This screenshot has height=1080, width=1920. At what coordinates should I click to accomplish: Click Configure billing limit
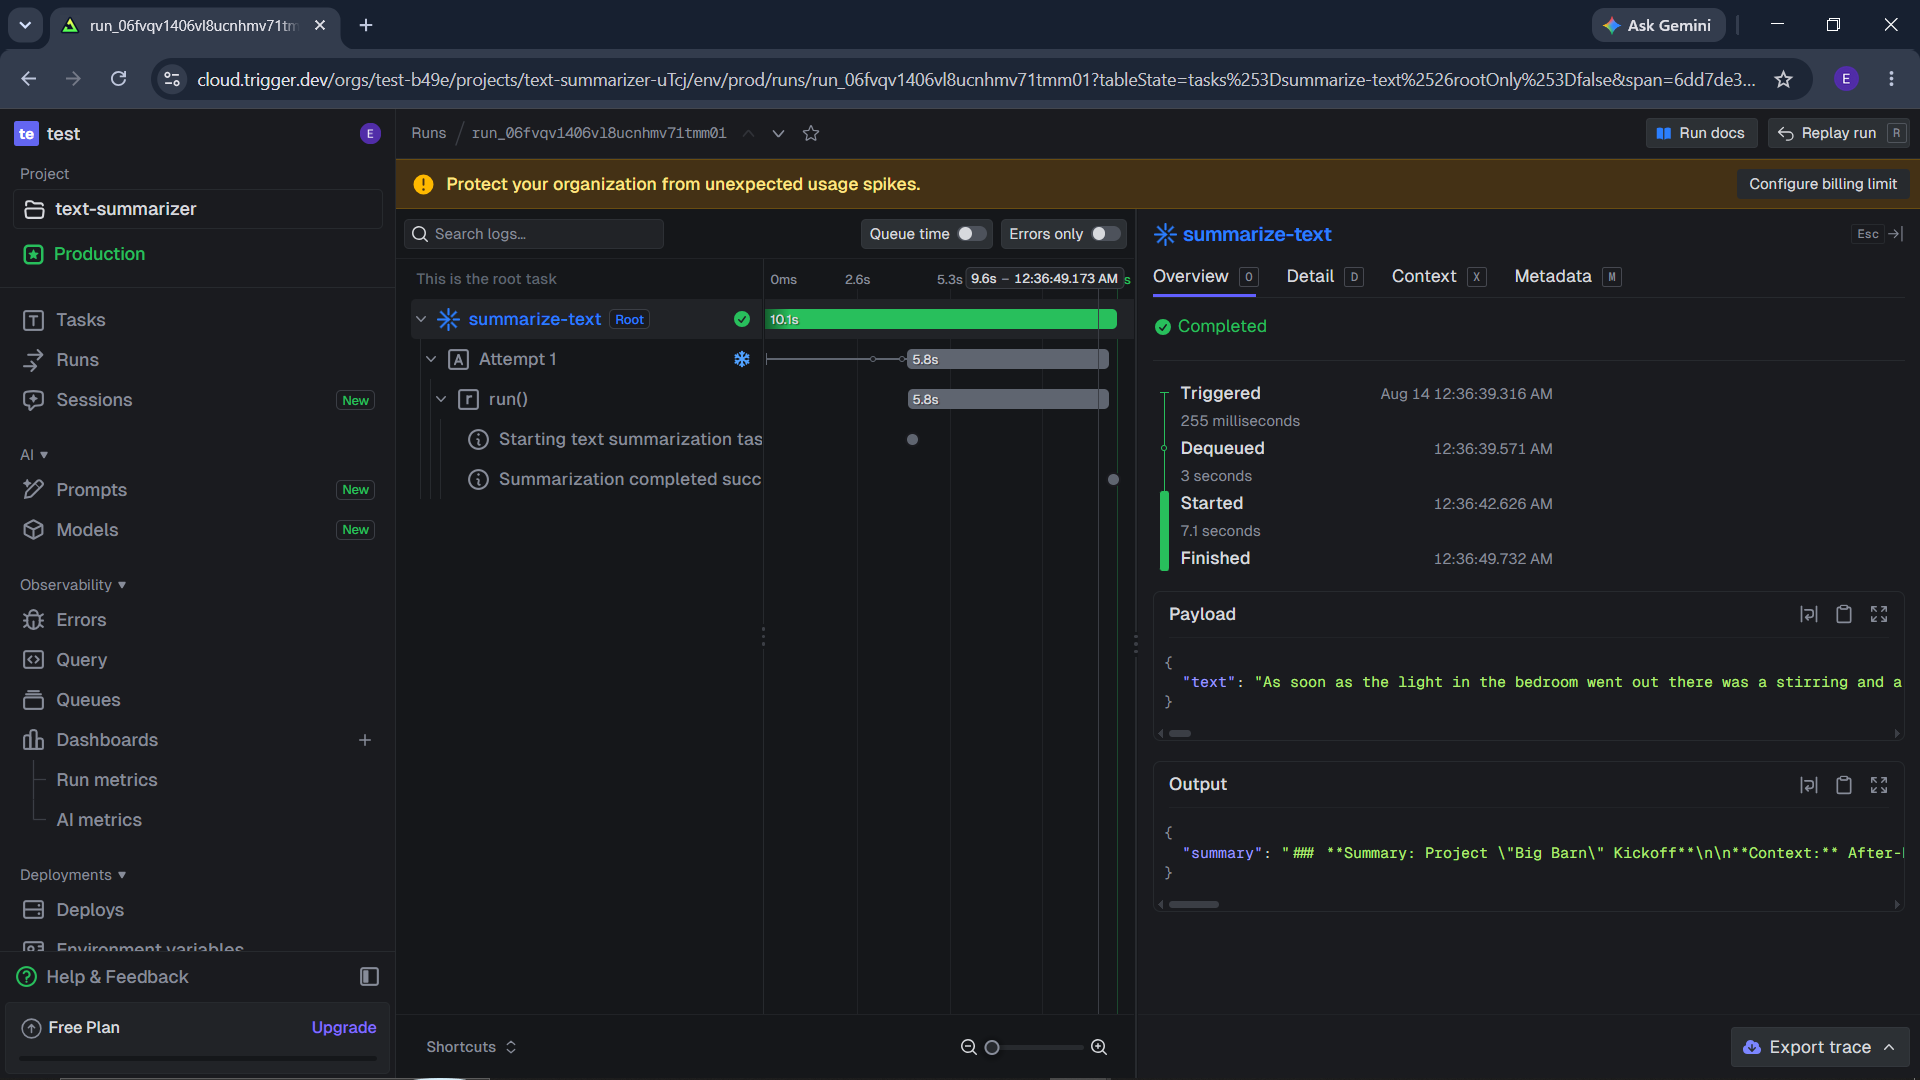[1822, 184]
